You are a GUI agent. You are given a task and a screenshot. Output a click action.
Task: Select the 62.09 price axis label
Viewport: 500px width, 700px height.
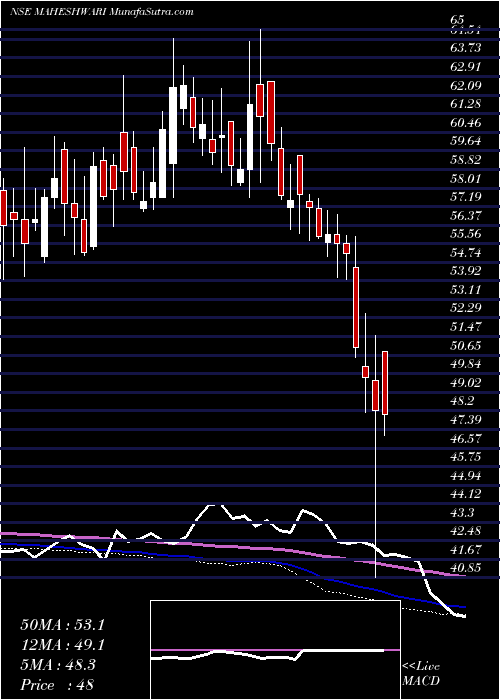(466, 85)
